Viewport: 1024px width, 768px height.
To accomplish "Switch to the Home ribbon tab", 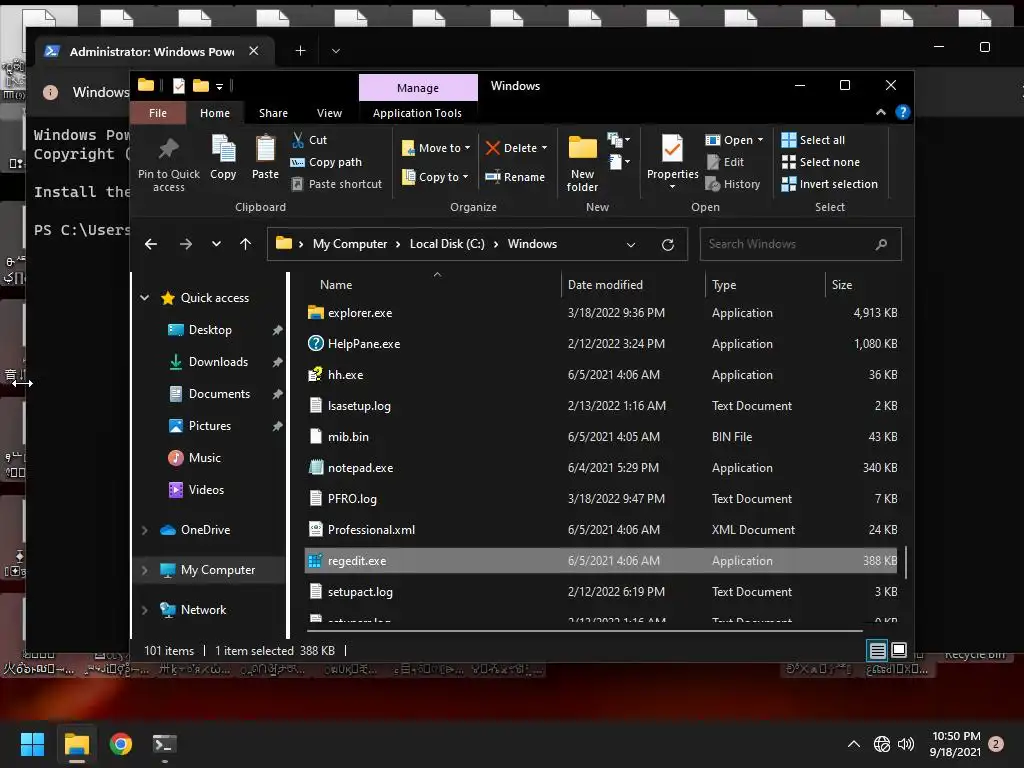I will [215, 113].
